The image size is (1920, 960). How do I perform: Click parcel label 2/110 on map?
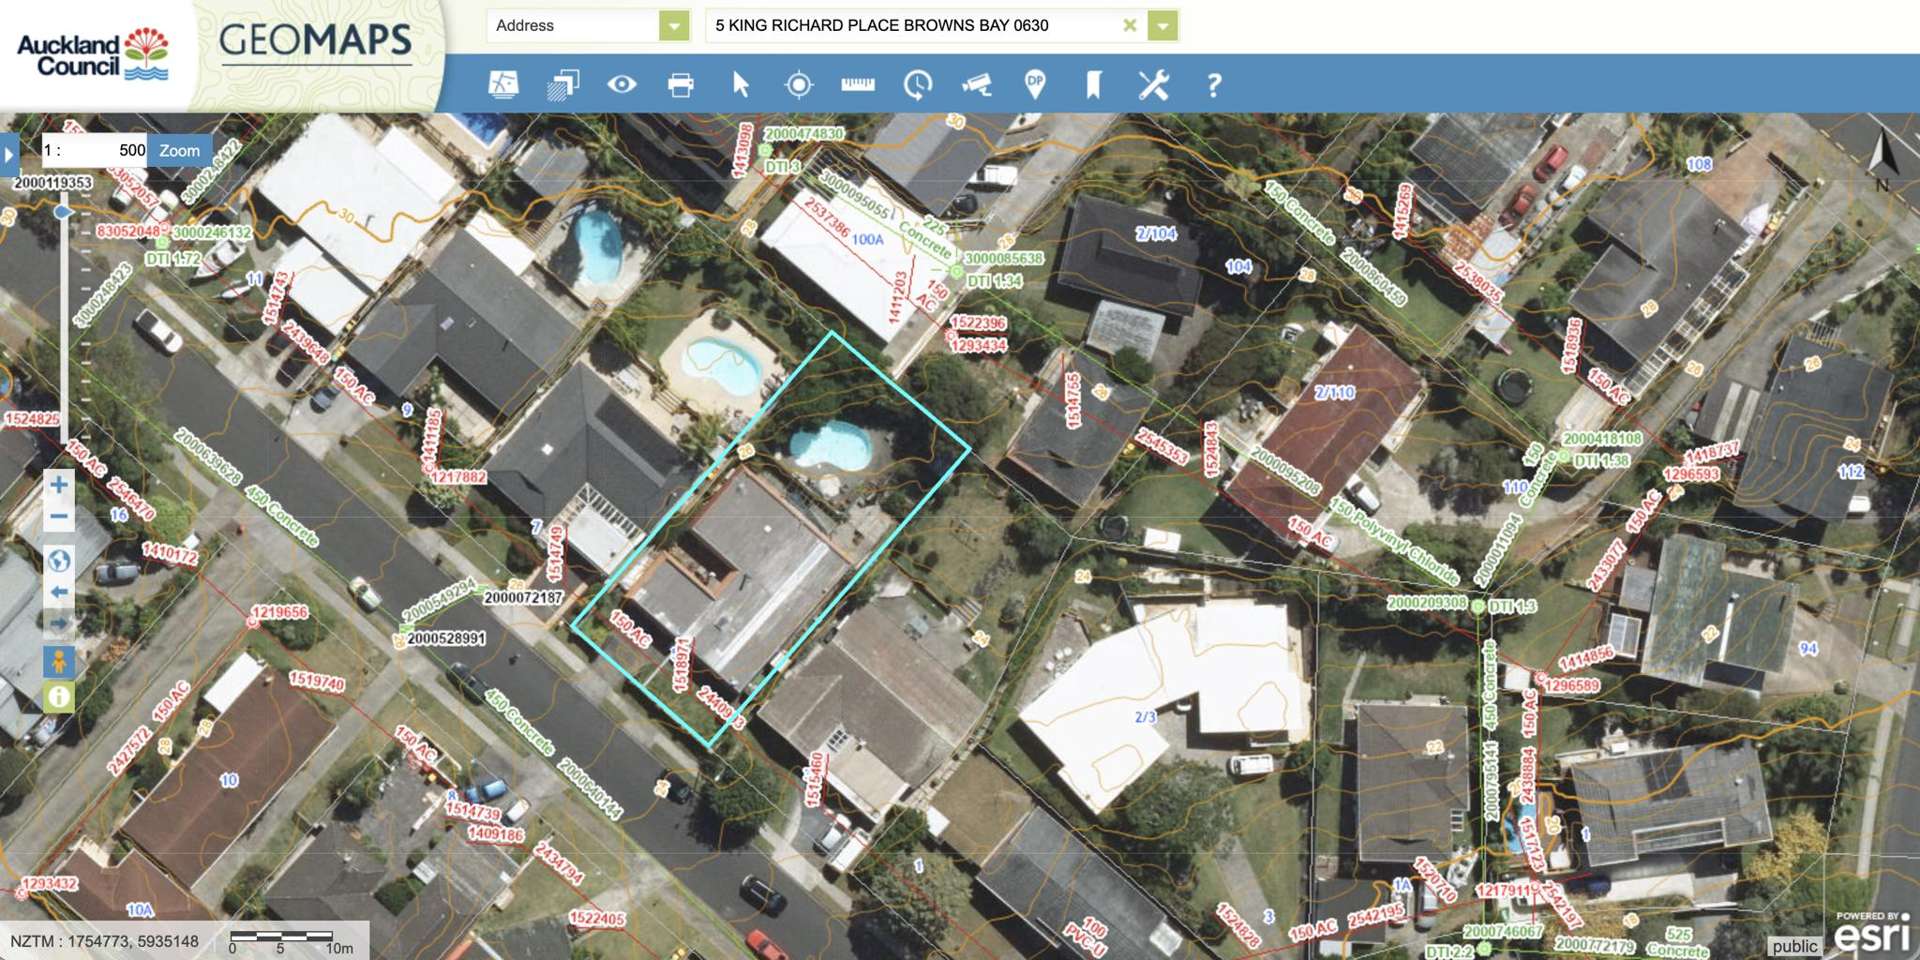[x=1335, y=393]
